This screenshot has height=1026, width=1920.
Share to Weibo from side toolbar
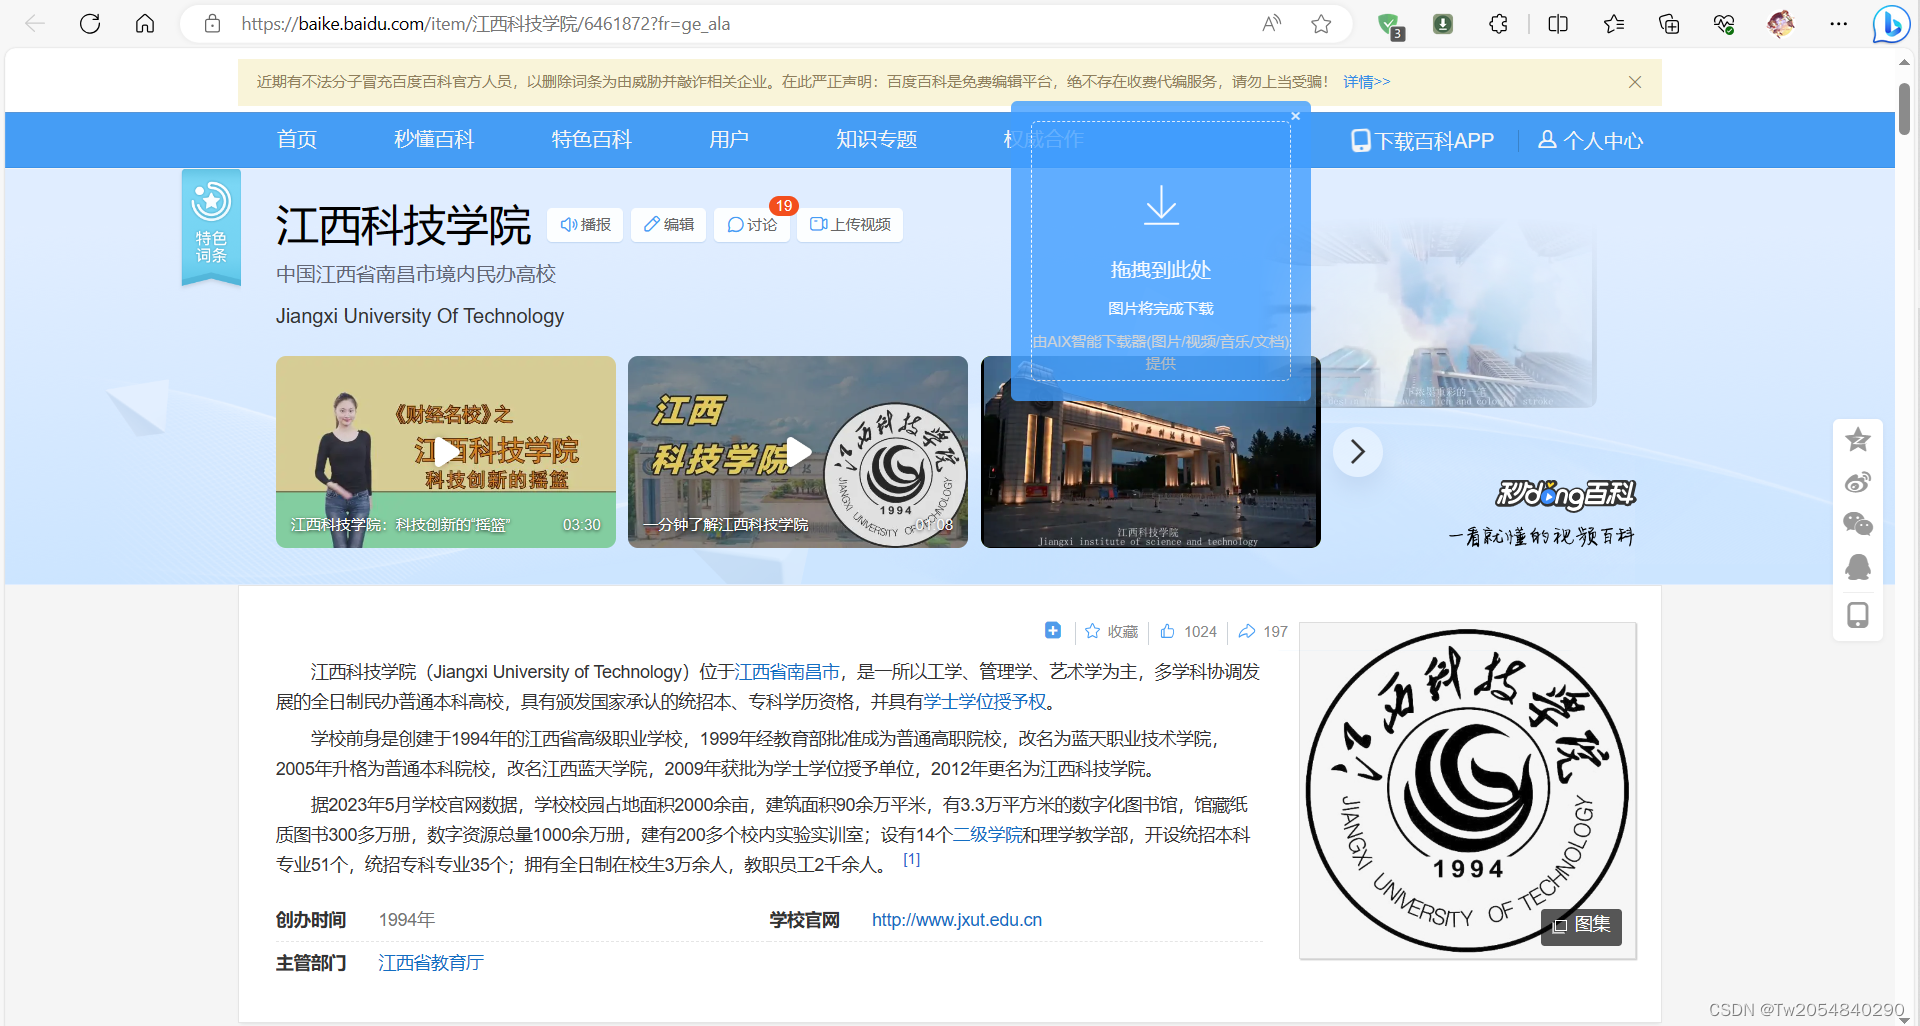click(1858, 483)
